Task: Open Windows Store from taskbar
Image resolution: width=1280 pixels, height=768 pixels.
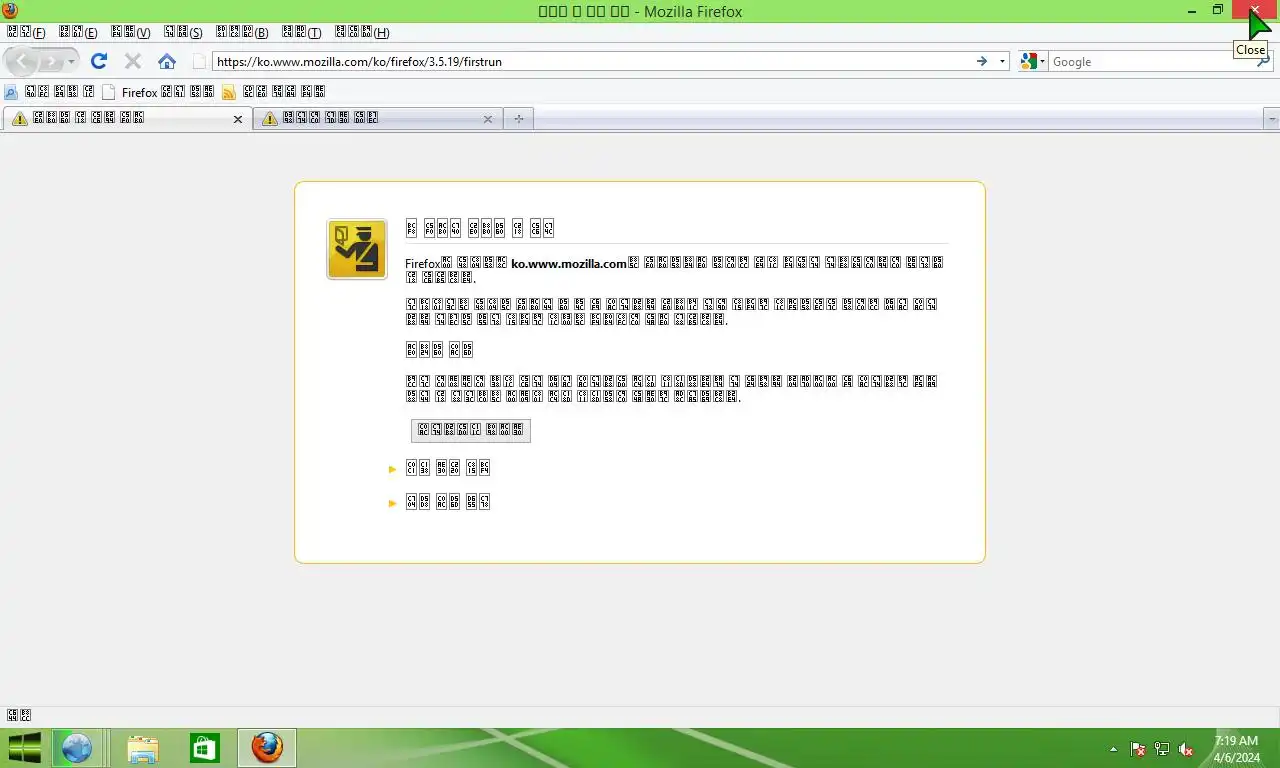Action: (205, 748)
